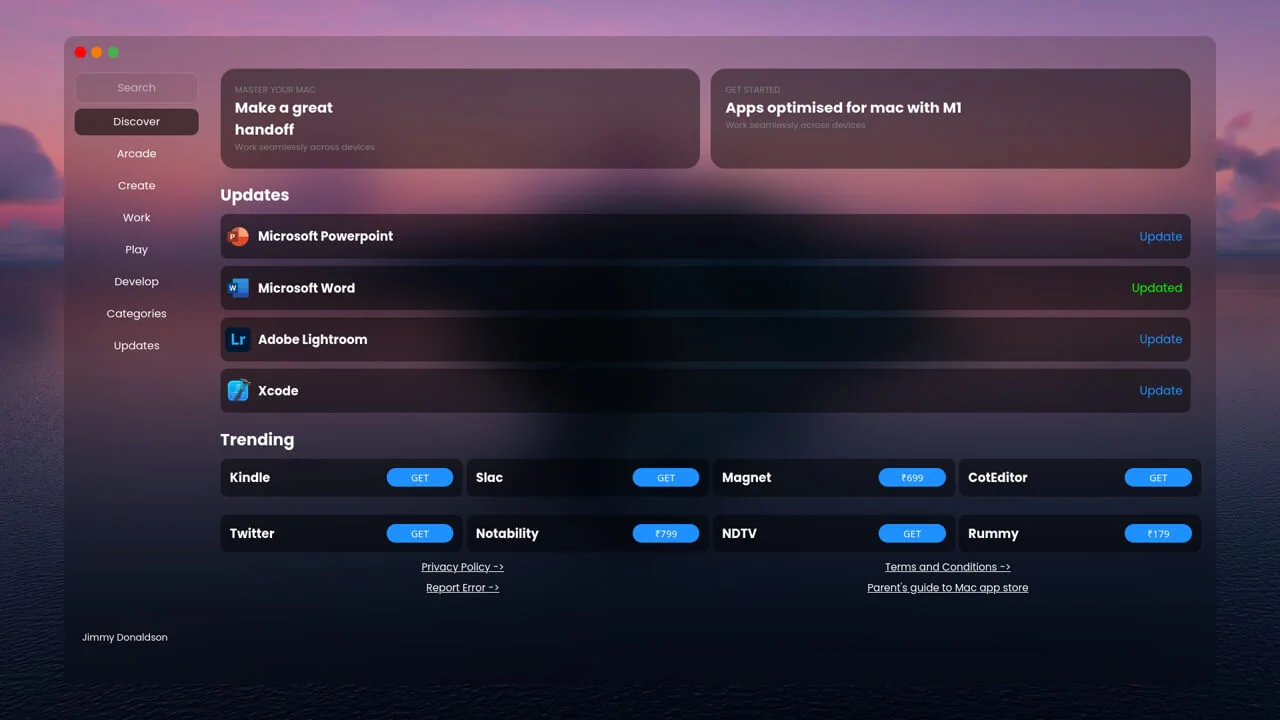This screenshot has height=720, width=1280.
Task: Go to Updates in the sidebar
Action: [136, 346]
